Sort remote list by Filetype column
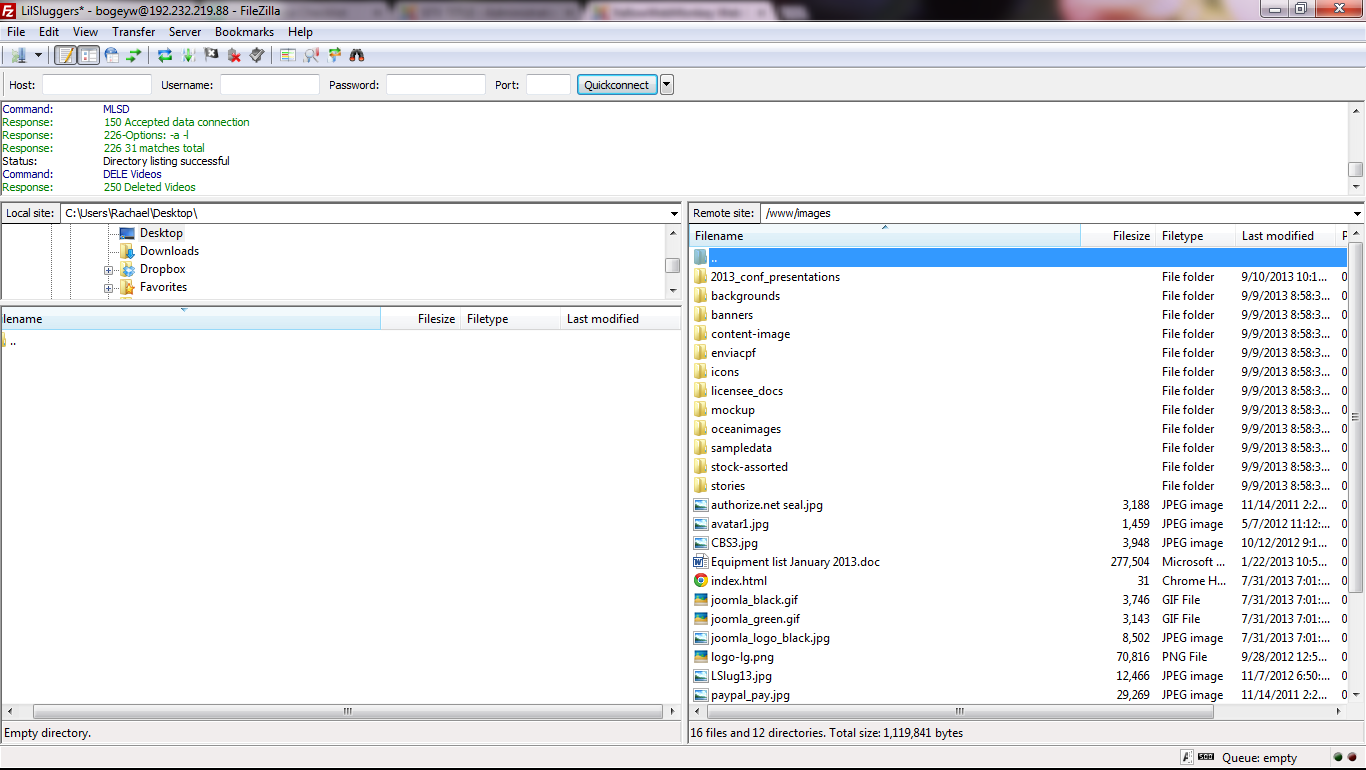Screen dimensions: 1366x770 (1196, 236)
